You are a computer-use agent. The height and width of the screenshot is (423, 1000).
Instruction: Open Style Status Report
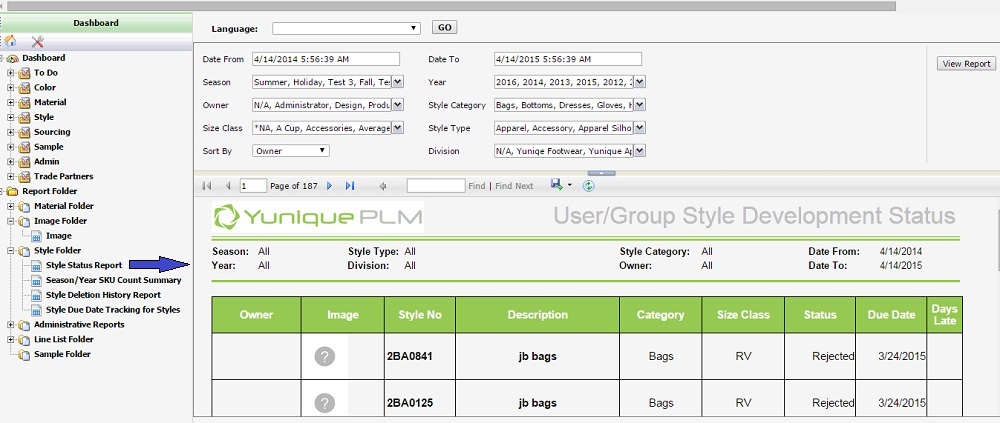point(84,265)
